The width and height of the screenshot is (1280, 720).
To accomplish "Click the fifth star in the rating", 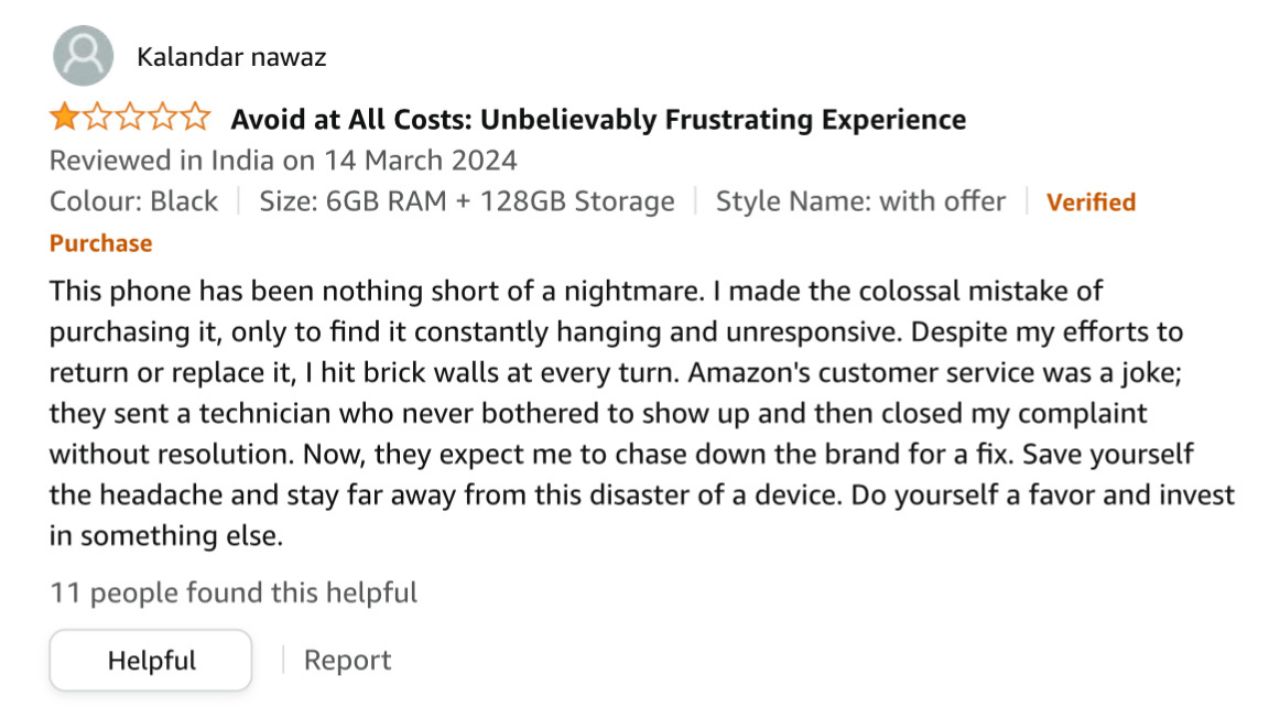I will (196, 119).
